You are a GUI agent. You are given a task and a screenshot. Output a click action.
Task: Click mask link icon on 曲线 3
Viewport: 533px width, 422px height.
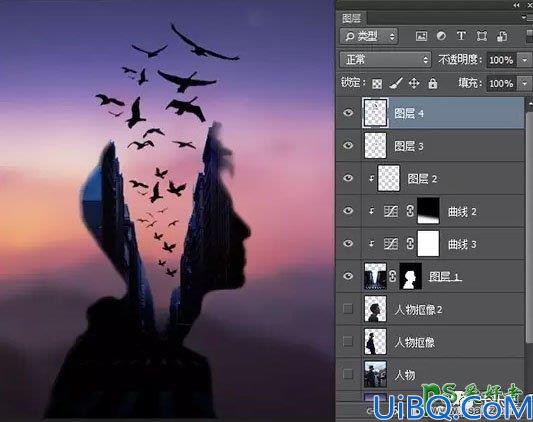point(410,244)
